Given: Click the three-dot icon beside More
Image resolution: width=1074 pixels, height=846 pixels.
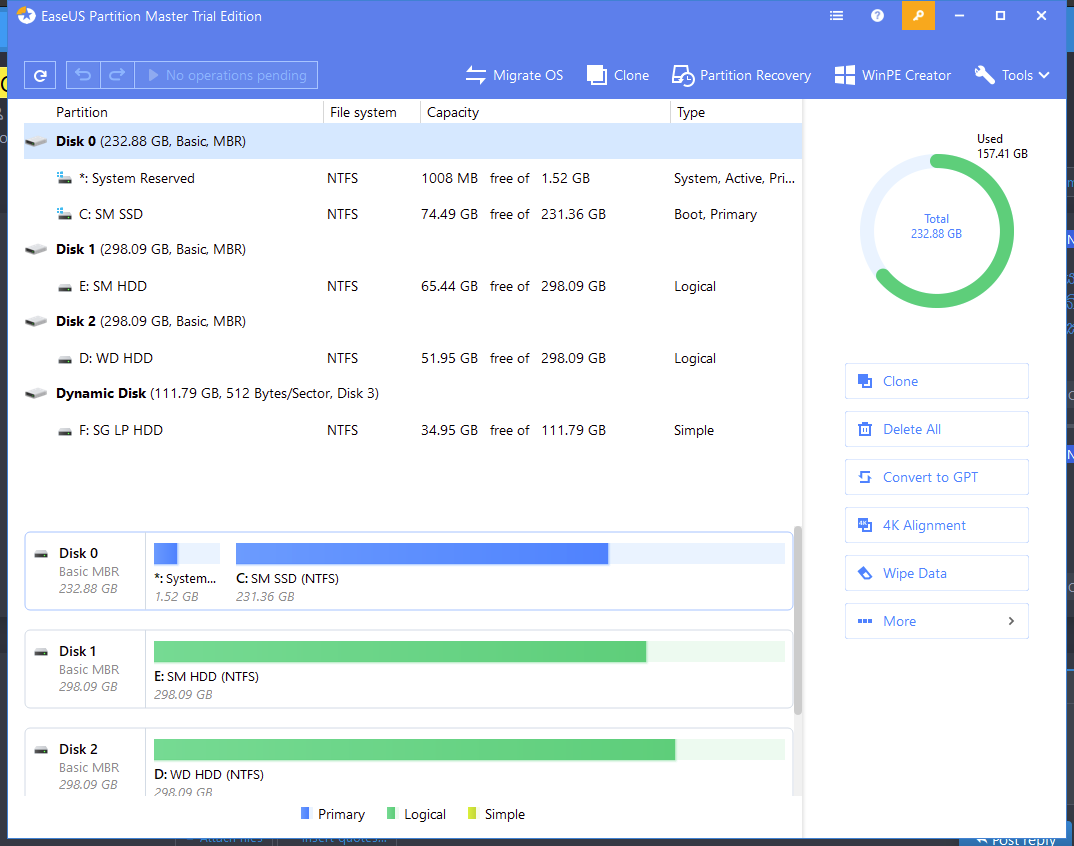Looking at the screenshot, I should tap(865, 621).
